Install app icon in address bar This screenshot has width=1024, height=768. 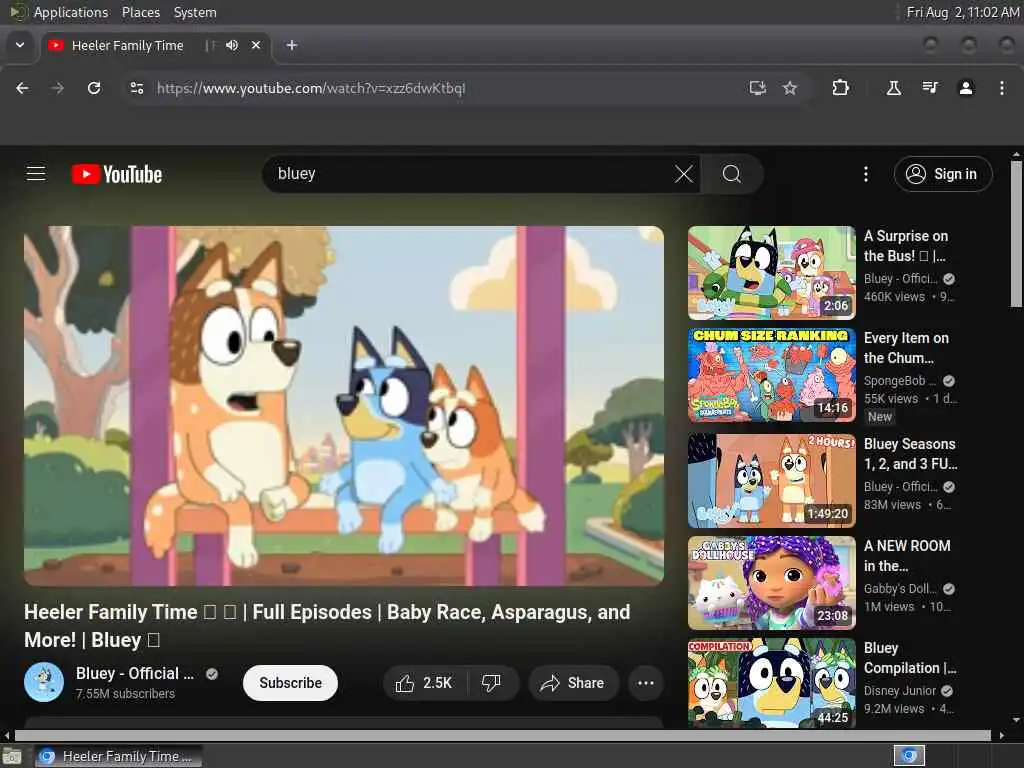coord(758,88)
